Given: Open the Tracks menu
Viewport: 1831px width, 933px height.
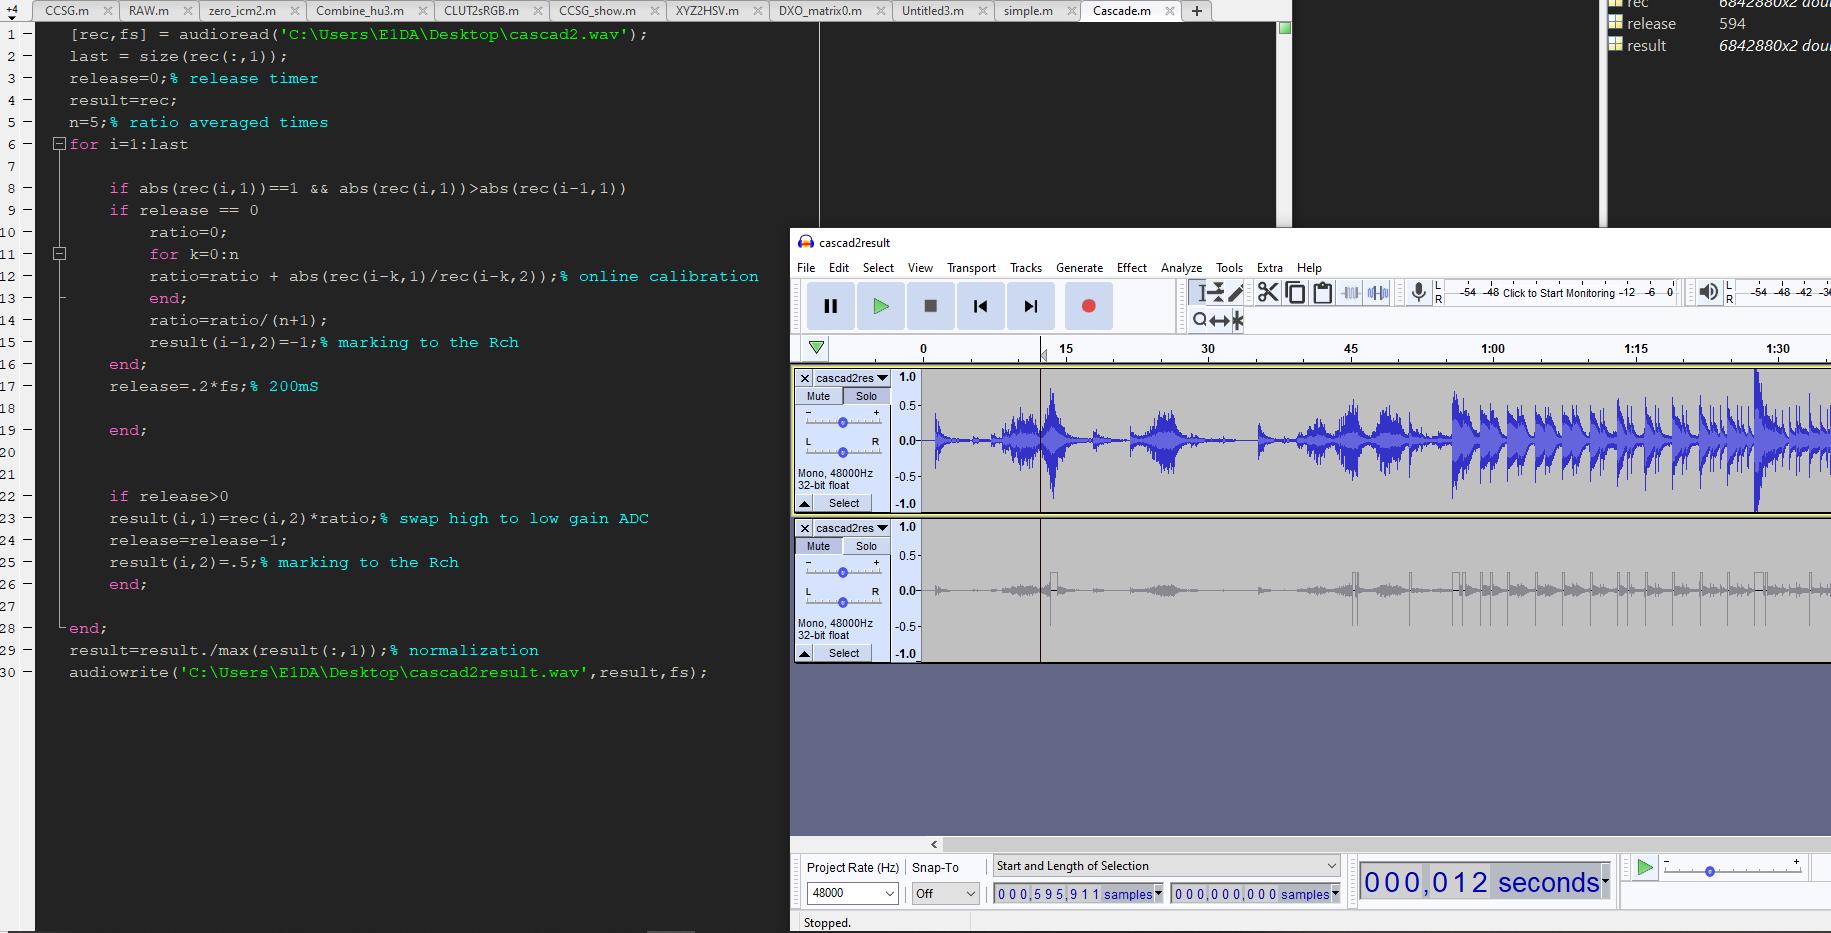Looking at the screenshot, I should pos(1026,268).
